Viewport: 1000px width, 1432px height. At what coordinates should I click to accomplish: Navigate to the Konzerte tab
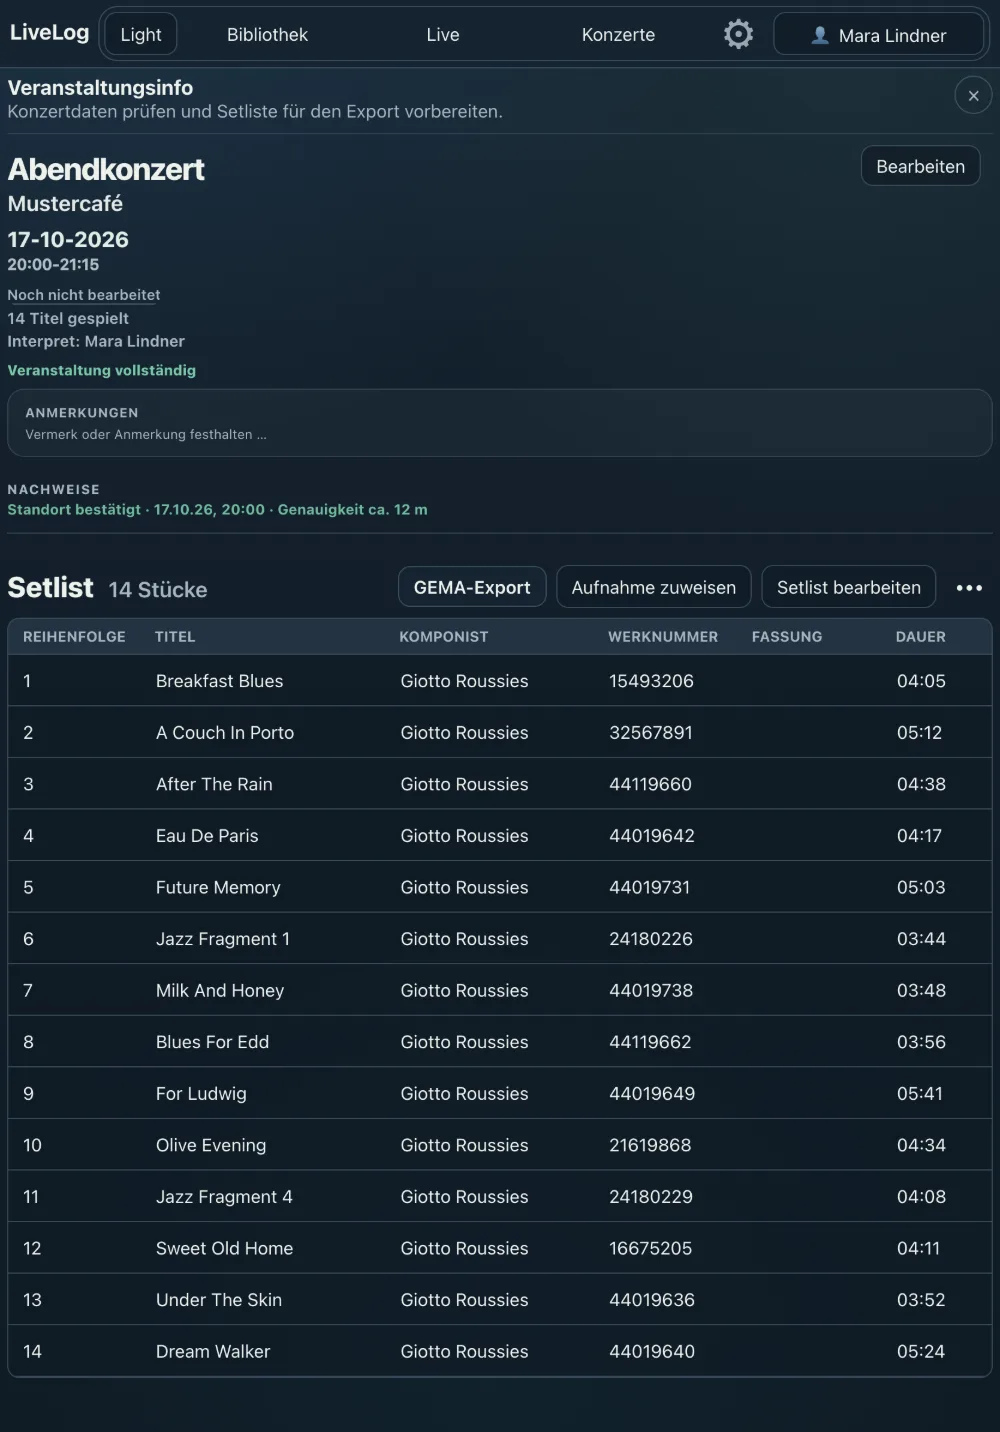[618, 35]
